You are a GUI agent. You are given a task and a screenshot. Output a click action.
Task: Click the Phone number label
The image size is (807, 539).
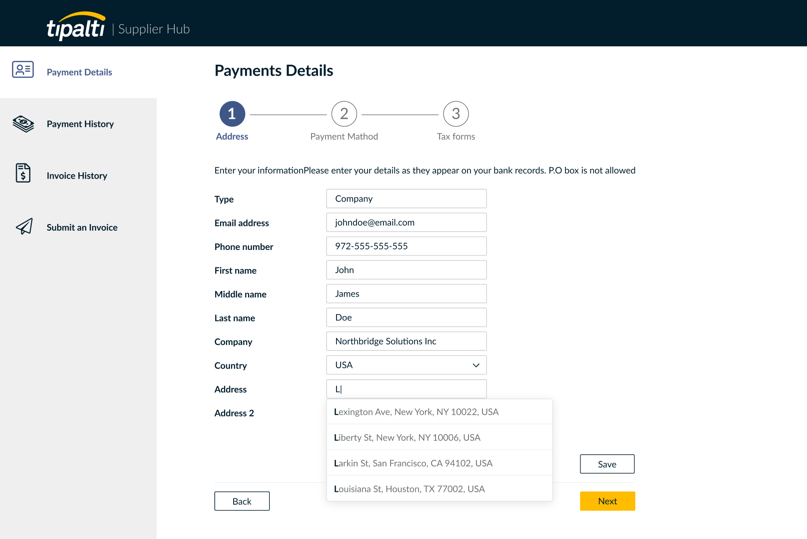pos(243,247)
